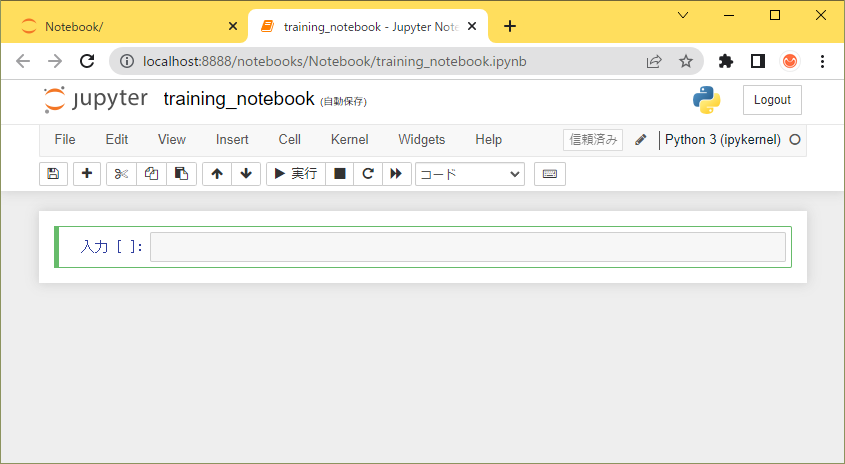The width and height of the screenshot is (845, 464).
Task: Move the selected cell up with the arrow
Action: coord(217,174)
